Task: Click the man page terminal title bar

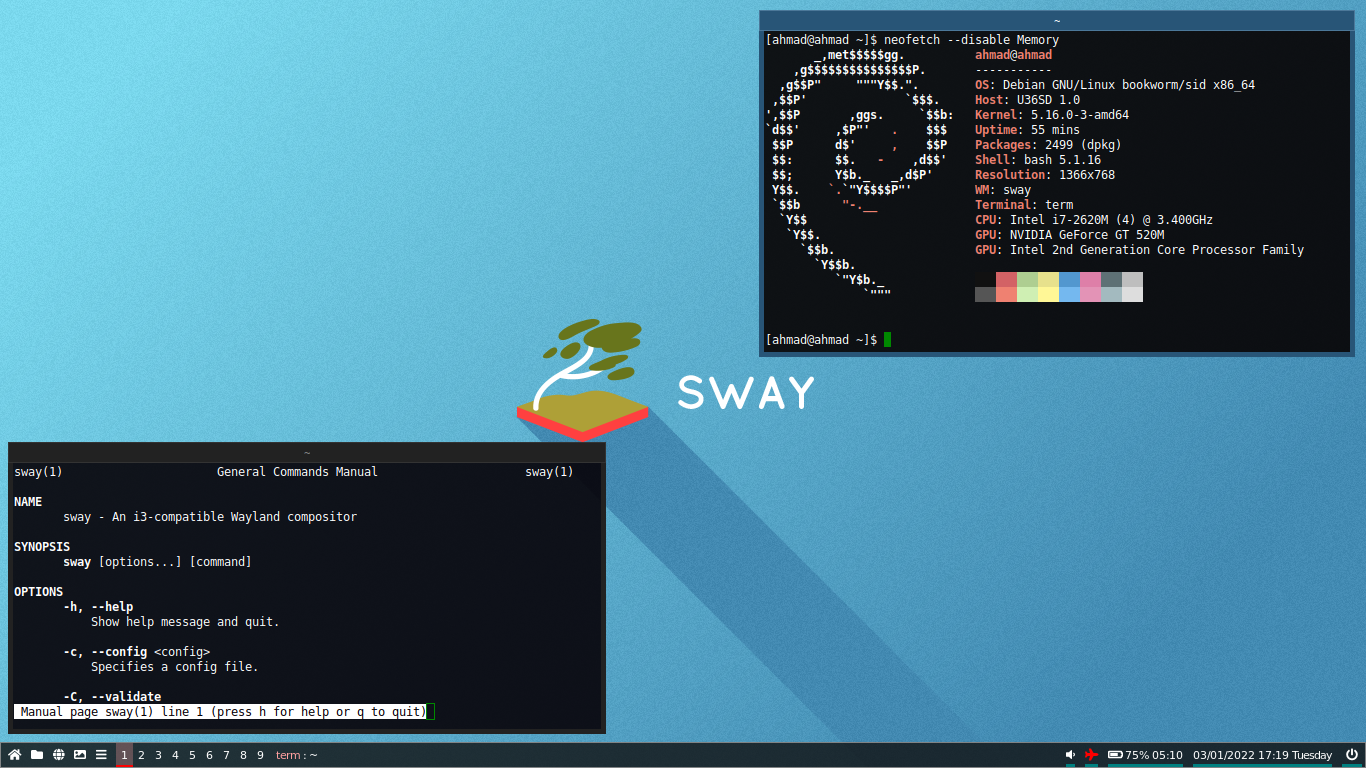Action: pos(307,453)
